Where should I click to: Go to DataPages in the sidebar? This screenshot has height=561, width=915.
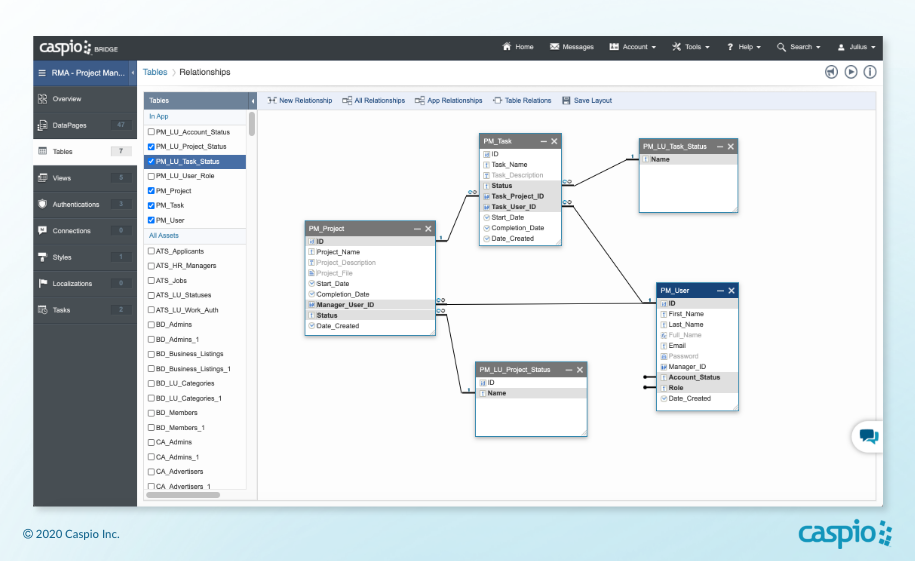click(x=68, y=125)
